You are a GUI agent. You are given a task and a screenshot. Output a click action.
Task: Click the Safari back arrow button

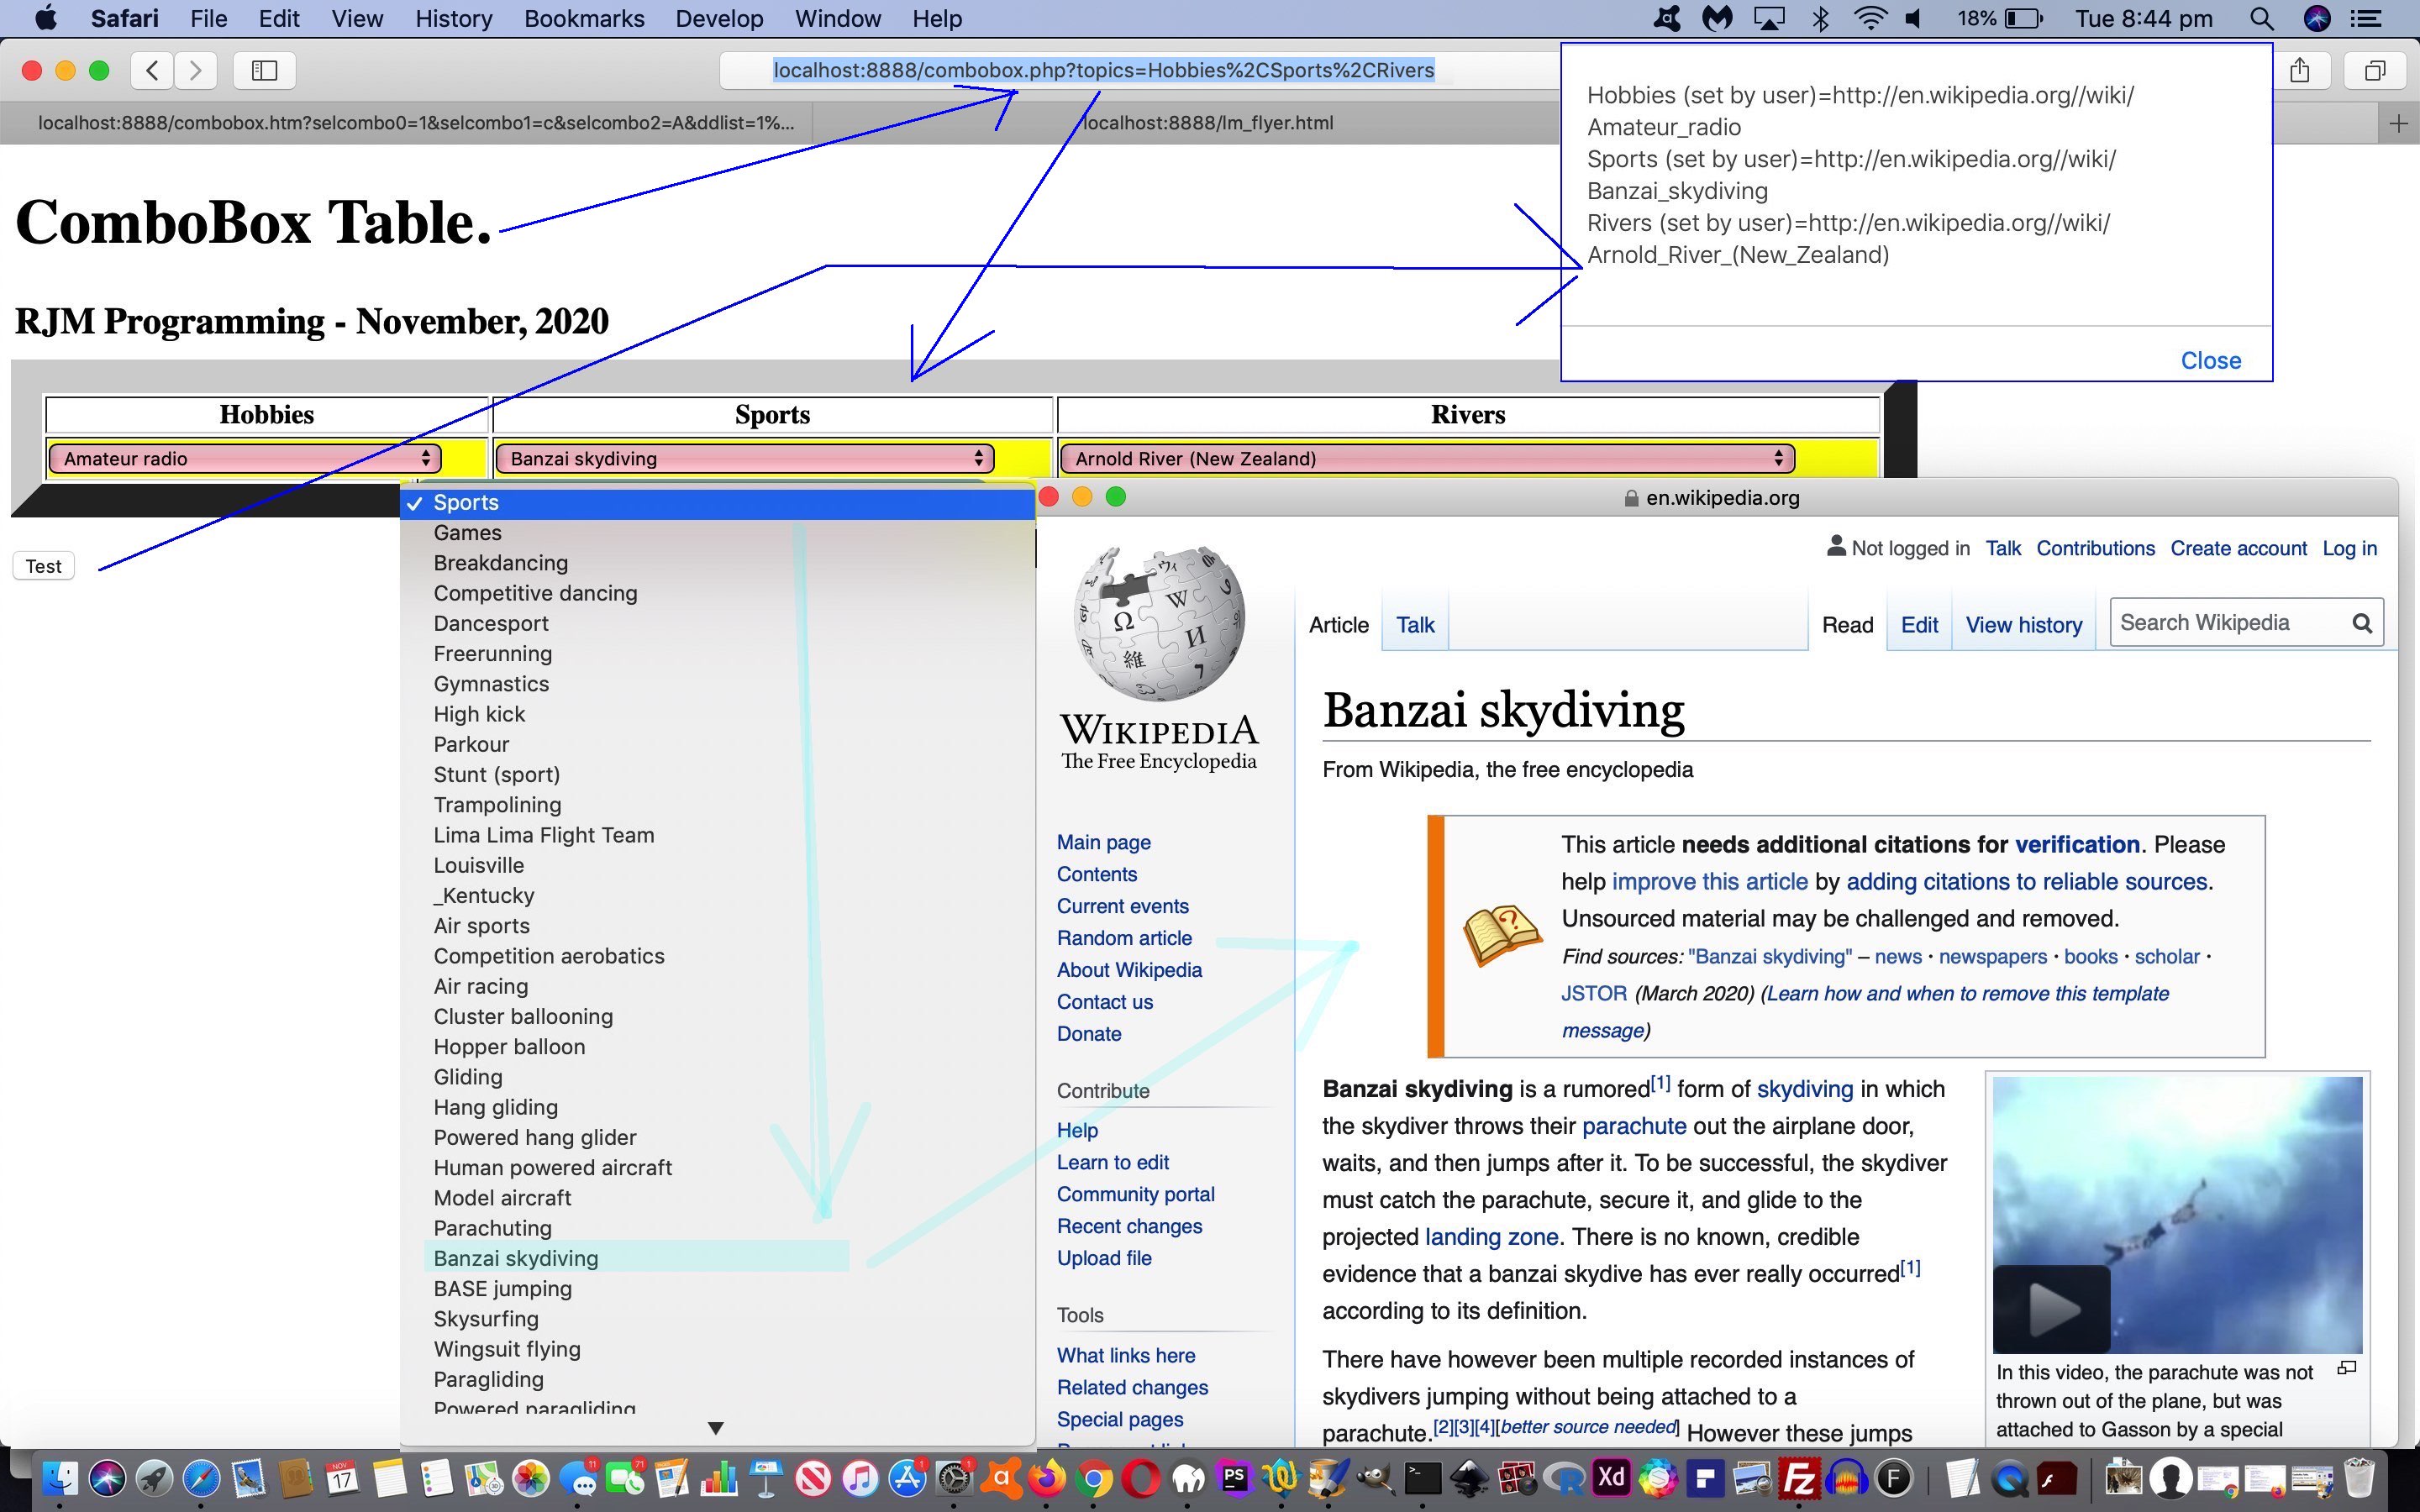(152, 70)
